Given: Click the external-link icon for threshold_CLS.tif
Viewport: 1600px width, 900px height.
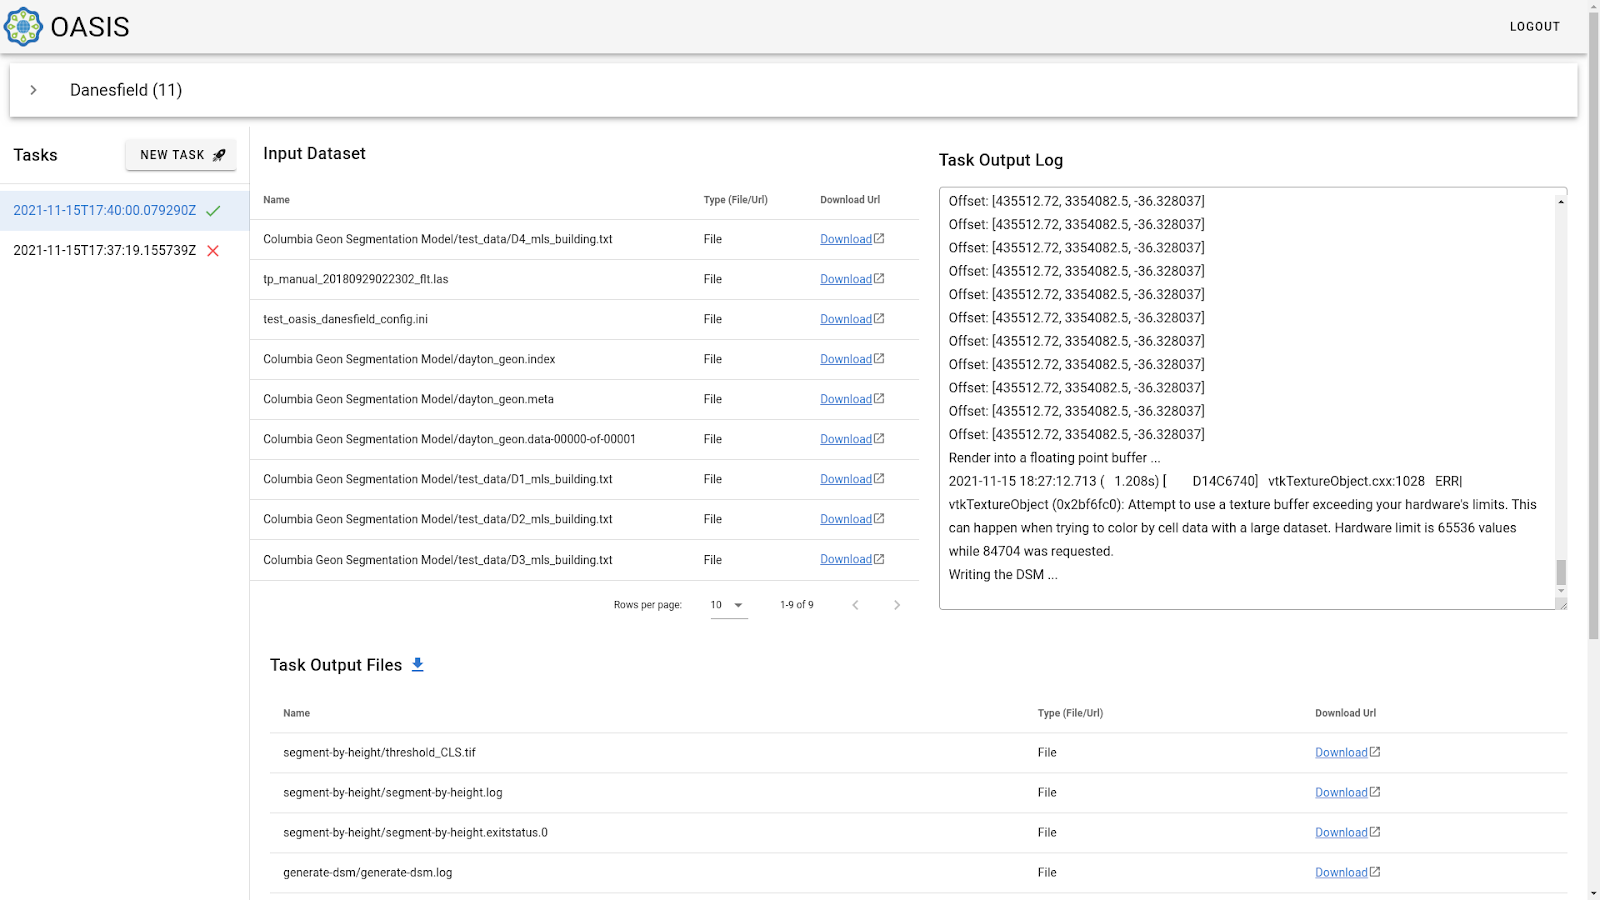Looking at the screenshot, I should coord(1375,752).
